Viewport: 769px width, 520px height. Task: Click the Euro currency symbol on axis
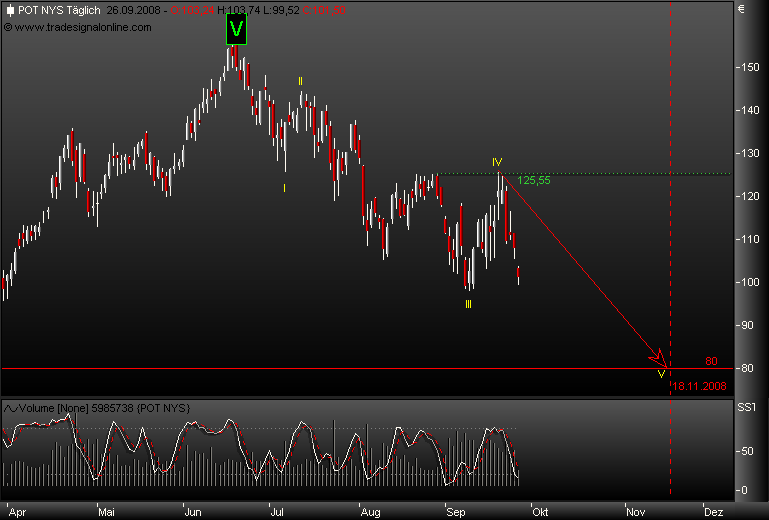click(x=741, y=8)
